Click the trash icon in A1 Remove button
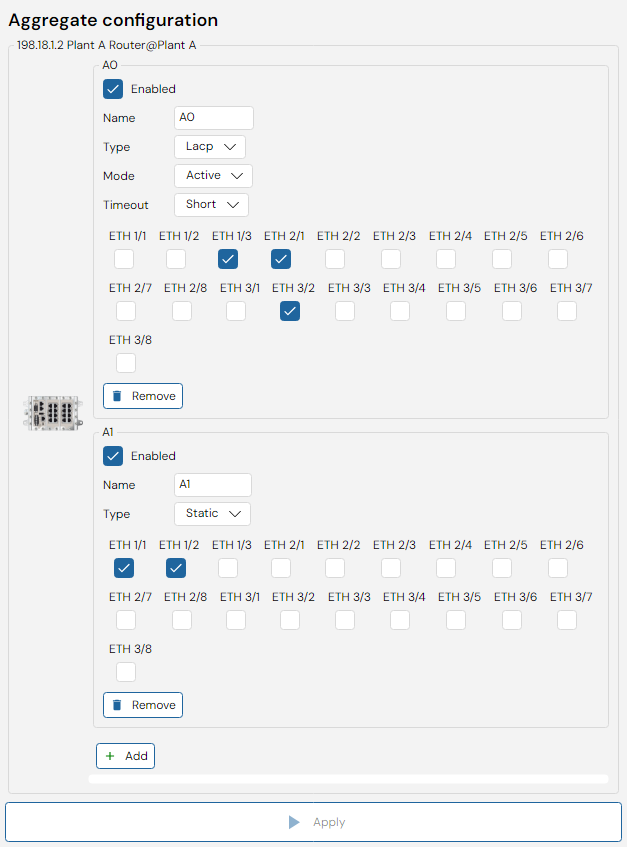The height and width of the screenshot is (847, 627). point(117,705)
